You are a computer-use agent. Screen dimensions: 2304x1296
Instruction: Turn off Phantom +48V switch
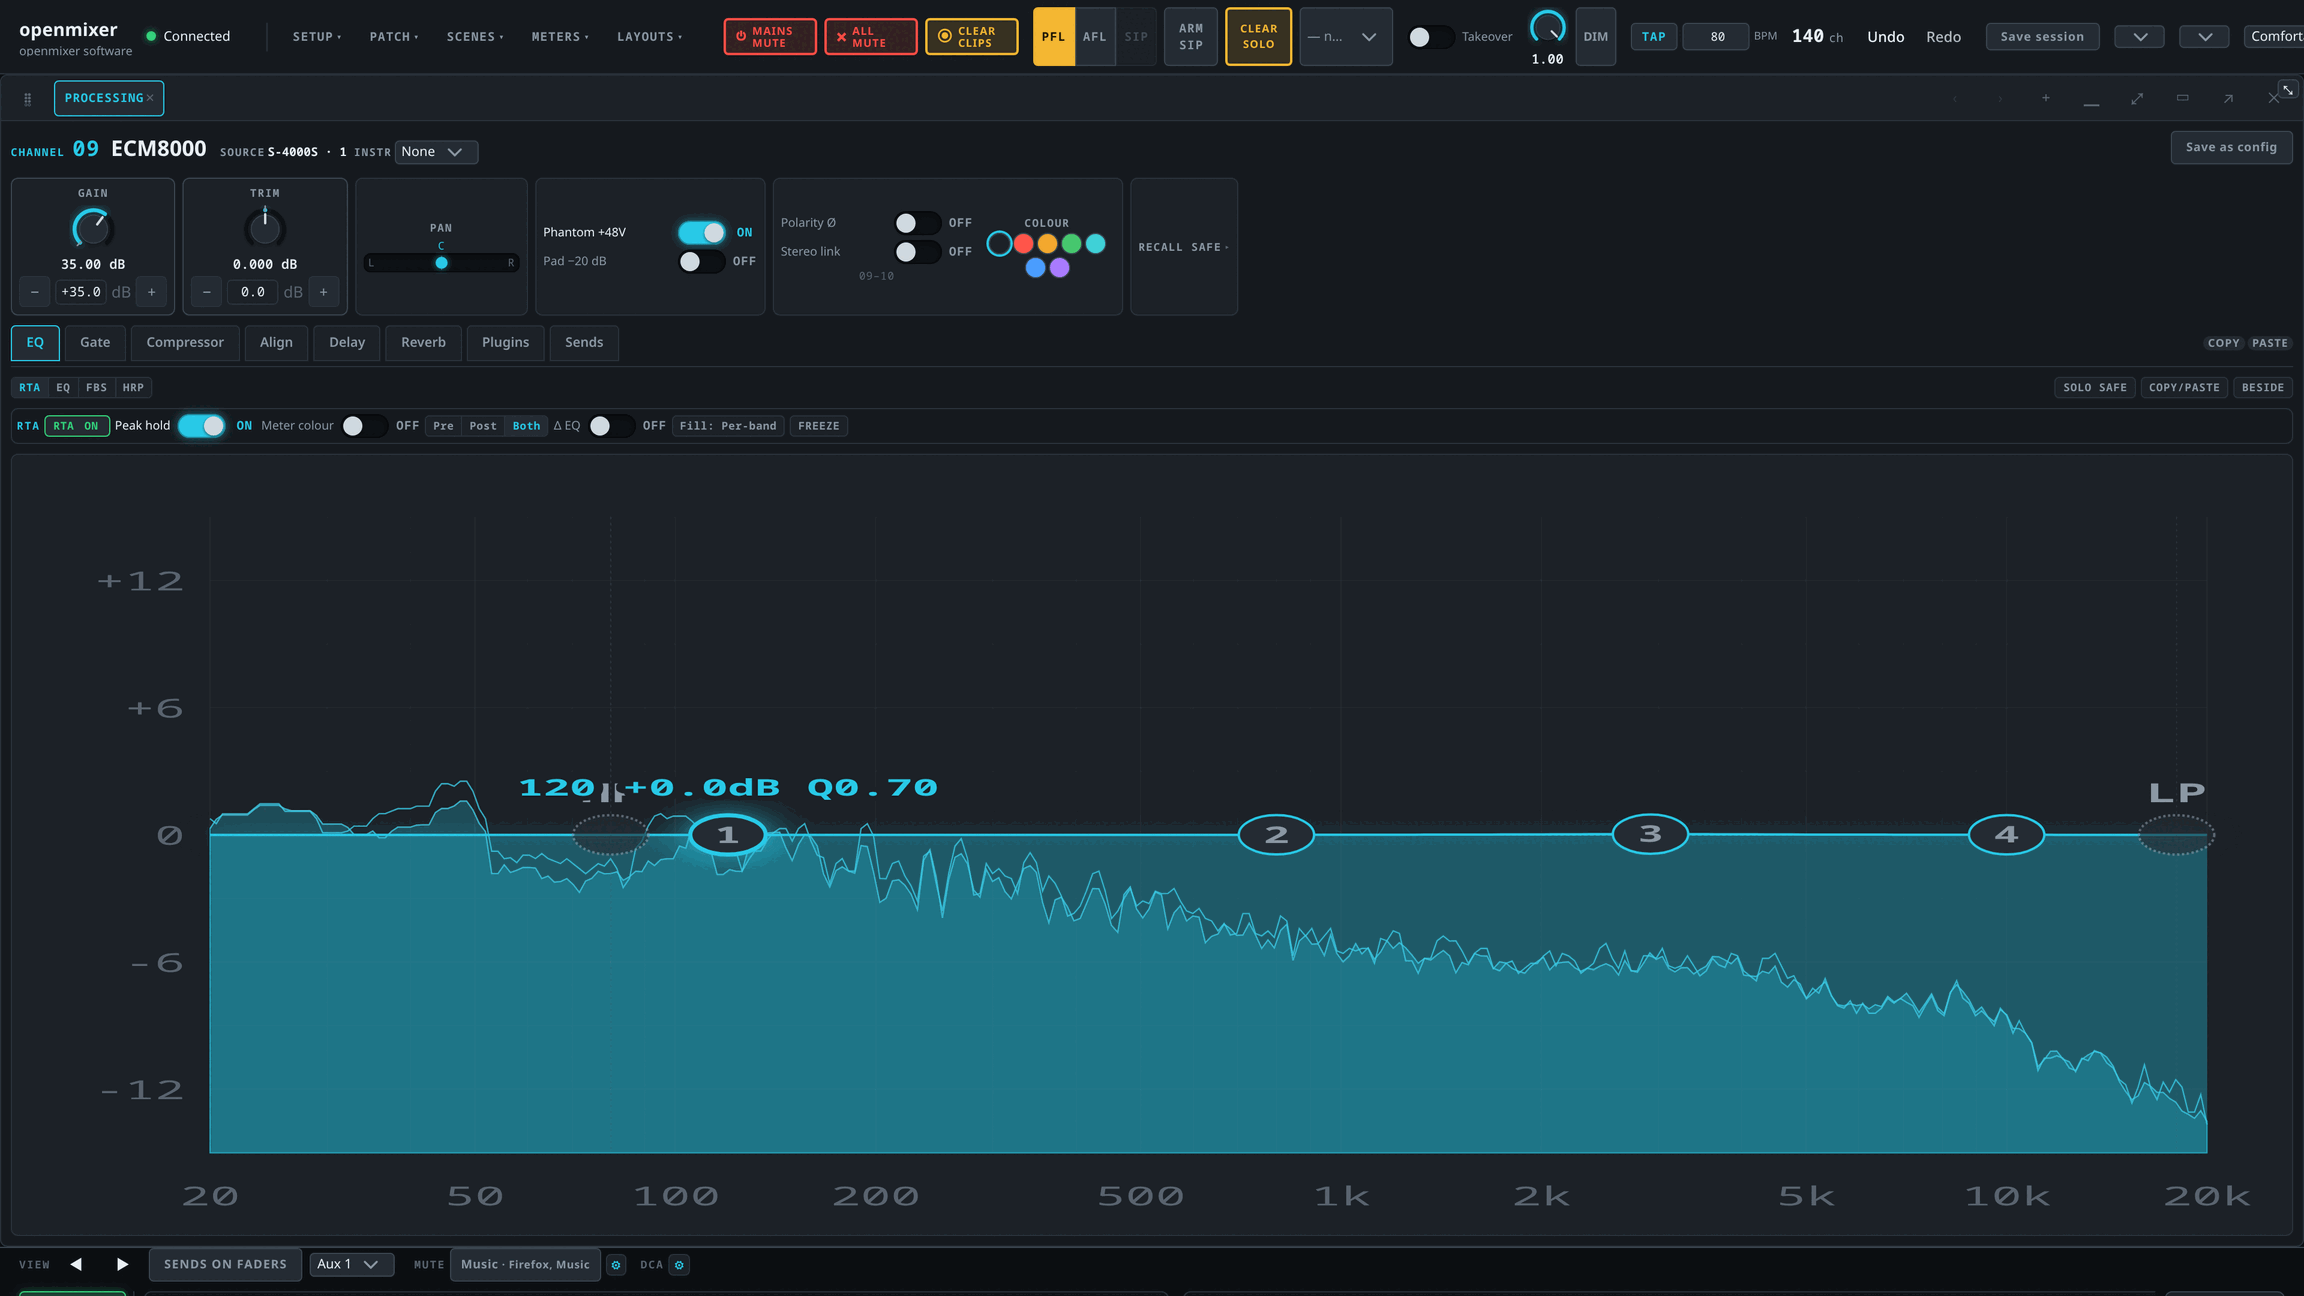pos(702,232)
